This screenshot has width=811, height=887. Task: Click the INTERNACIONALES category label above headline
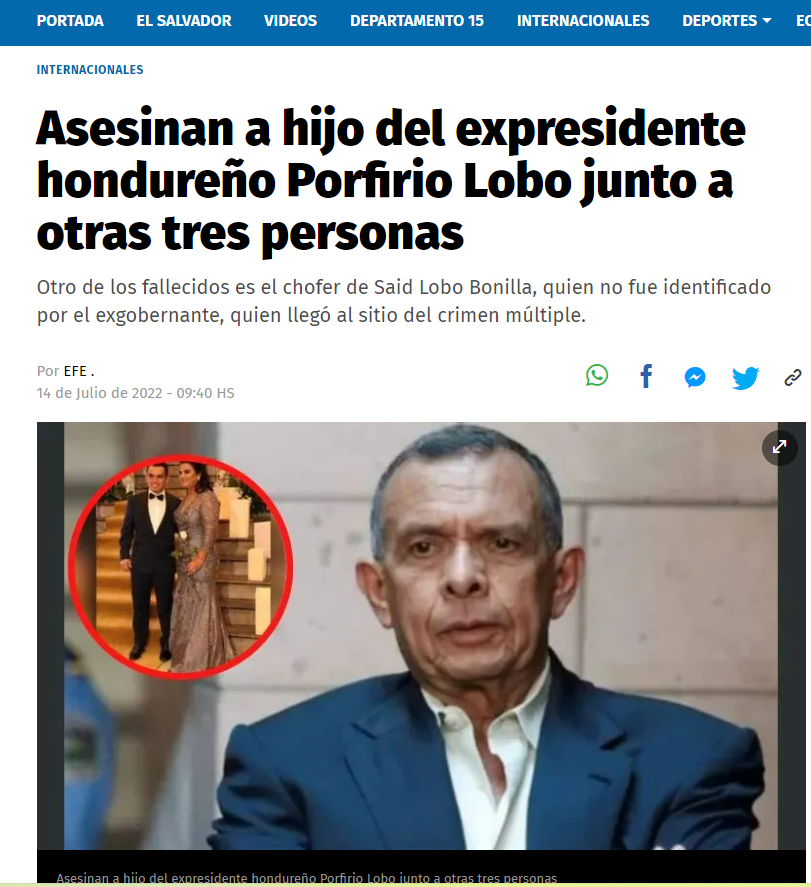[90, 70]
